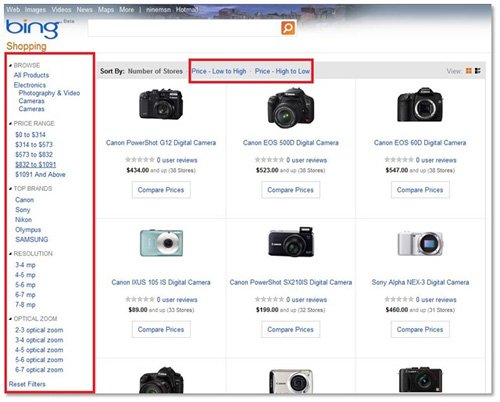Click the Bing logo
The height and width of the screenshot is (402, 500).
(33, 29)
